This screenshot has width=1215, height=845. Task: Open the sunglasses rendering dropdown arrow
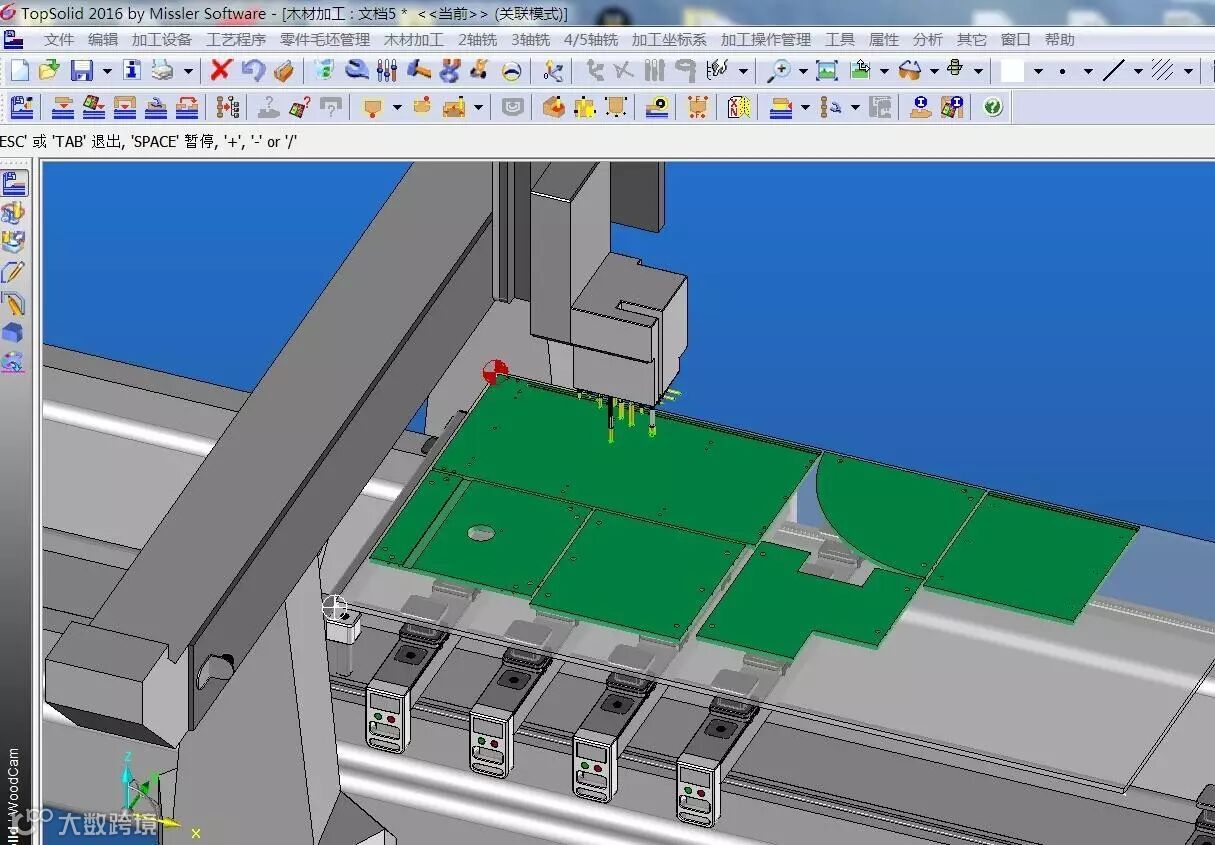(934, 72)
